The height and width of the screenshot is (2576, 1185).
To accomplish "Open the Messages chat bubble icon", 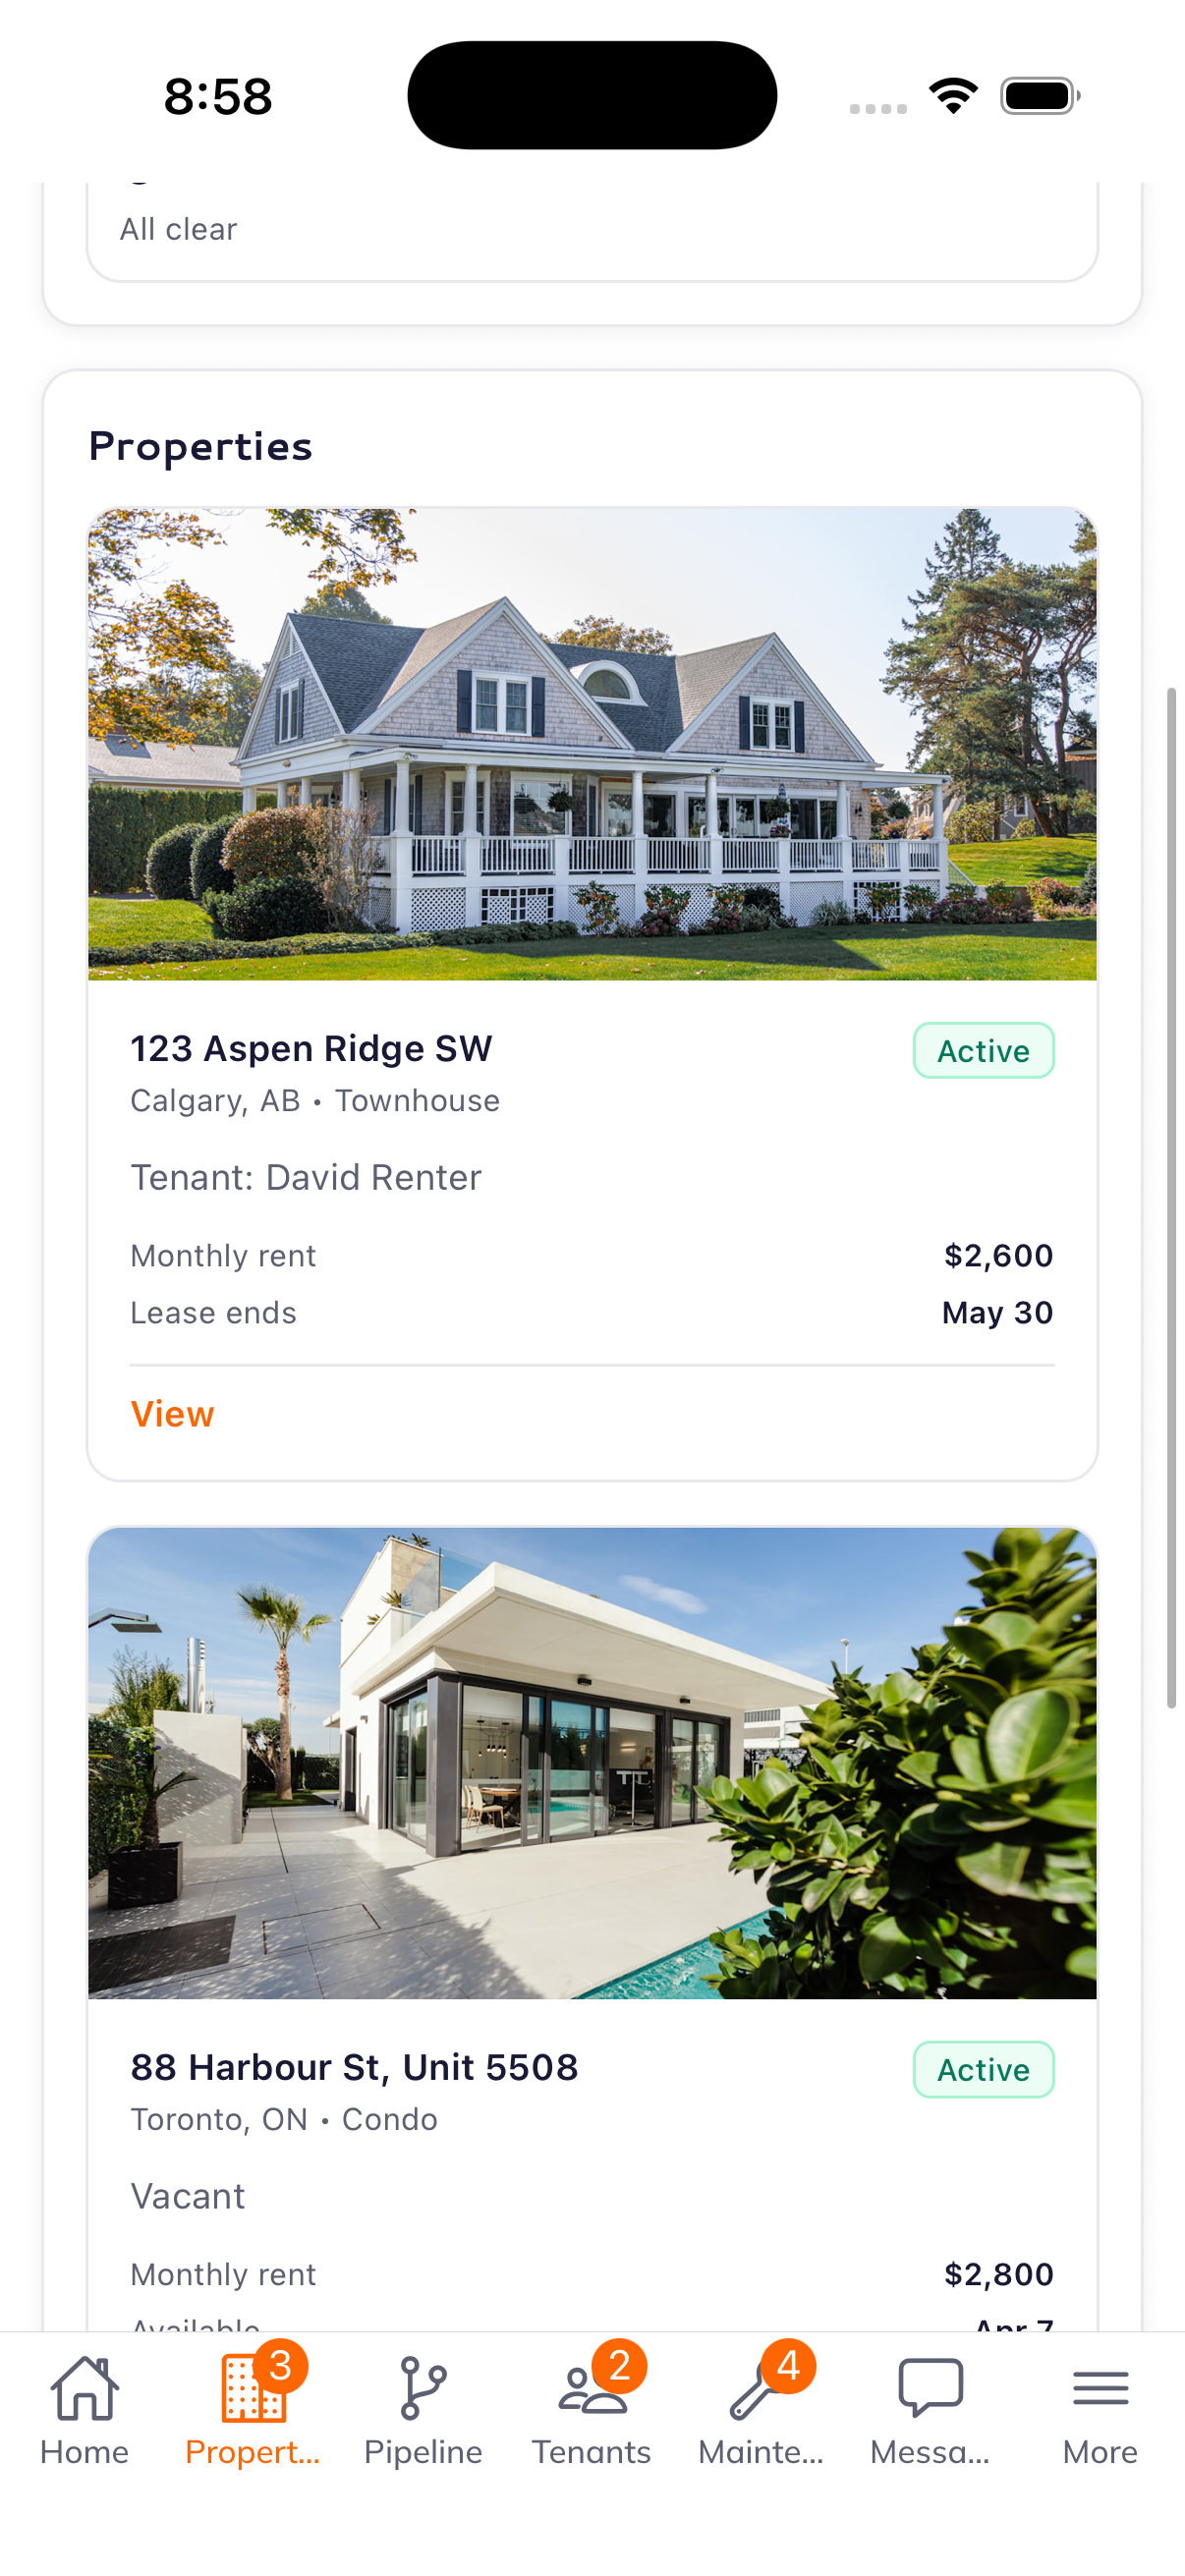I will (930, 2388).
